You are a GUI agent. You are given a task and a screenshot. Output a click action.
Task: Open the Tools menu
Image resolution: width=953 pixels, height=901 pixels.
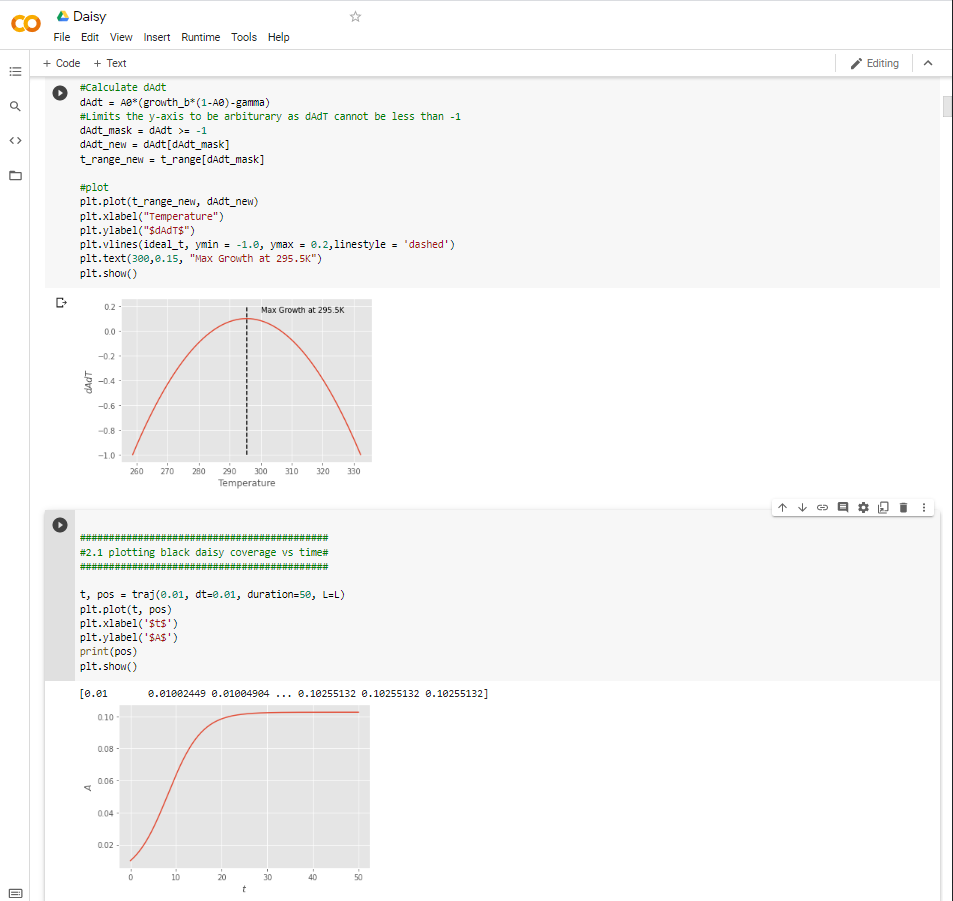[244, 37]
